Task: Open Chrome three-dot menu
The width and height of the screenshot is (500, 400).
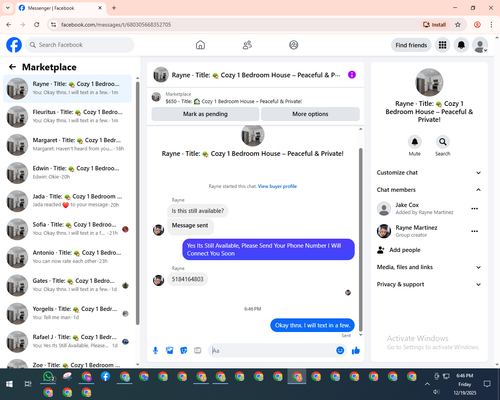Action: tap(491, 25)
